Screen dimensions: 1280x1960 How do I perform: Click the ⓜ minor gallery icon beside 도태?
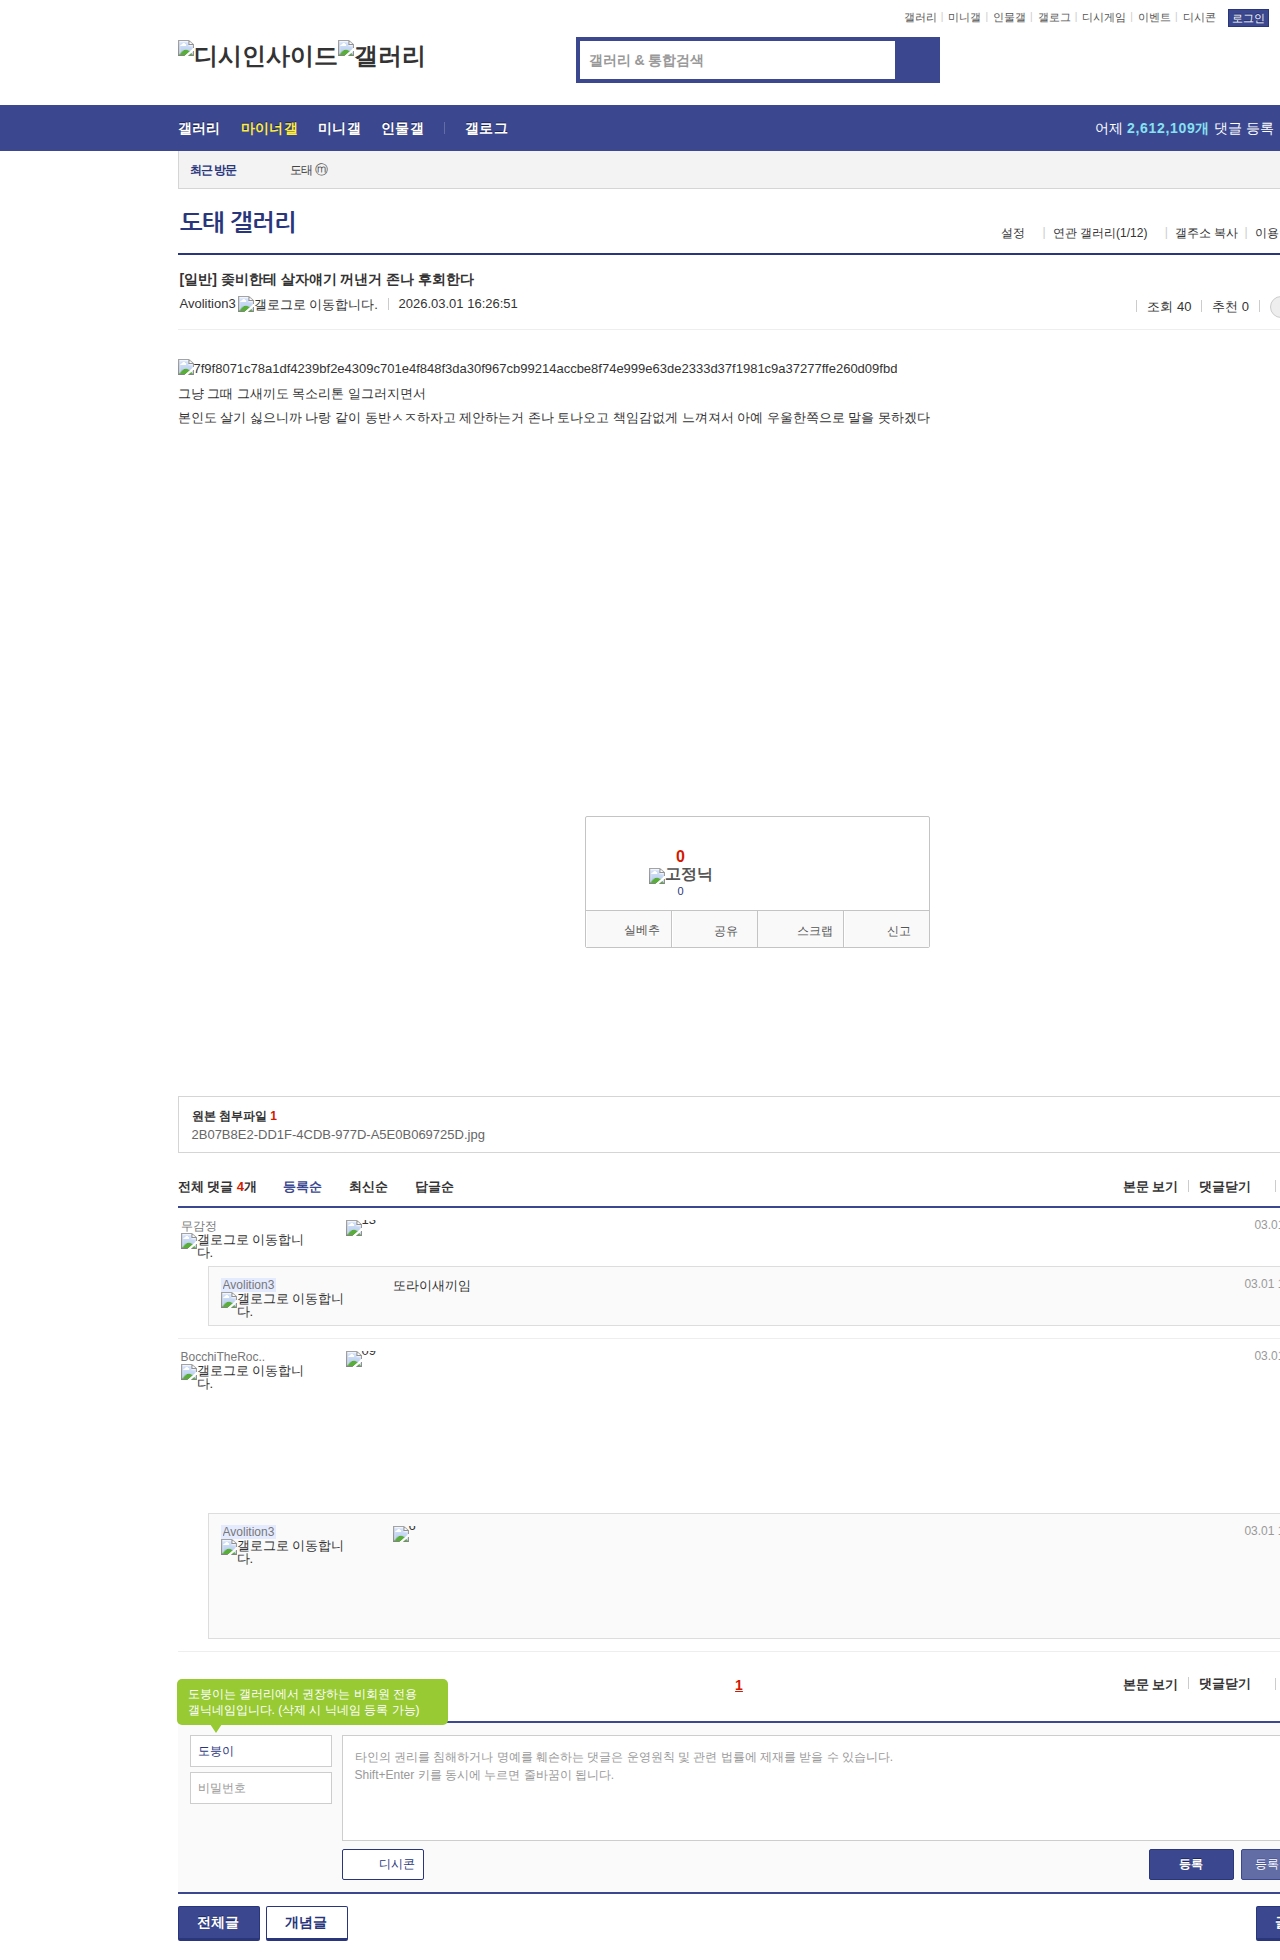(x=321, y=170)
